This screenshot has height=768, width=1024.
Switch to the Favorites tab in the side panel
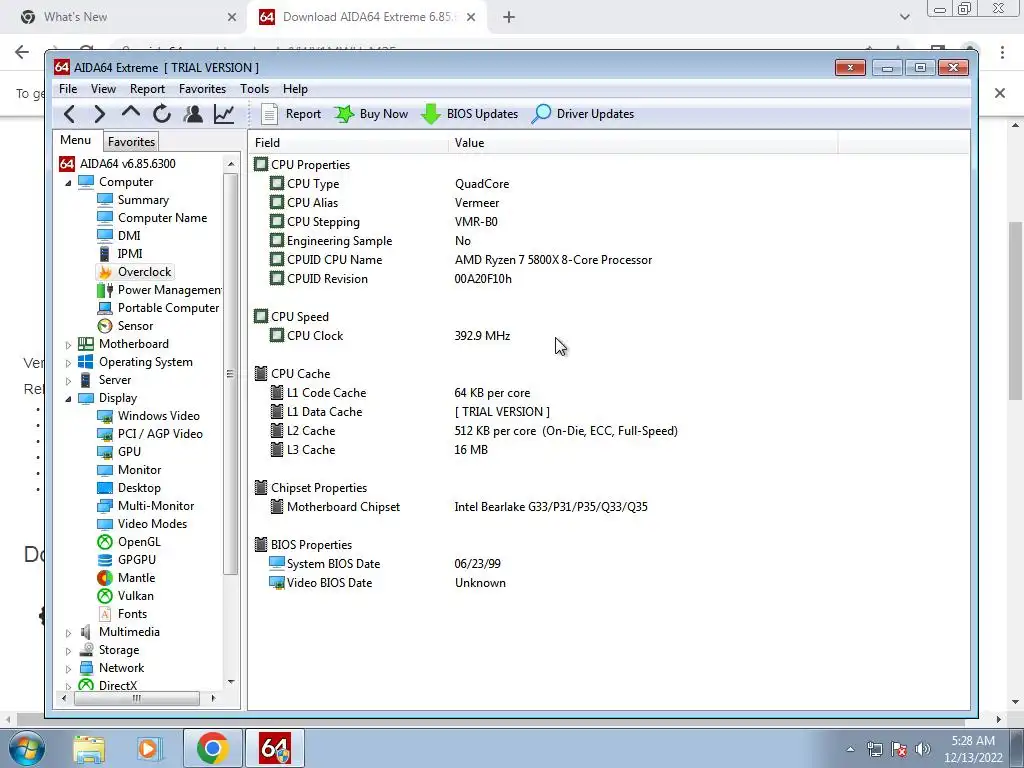pyautogui.click(x=131, y=142)
